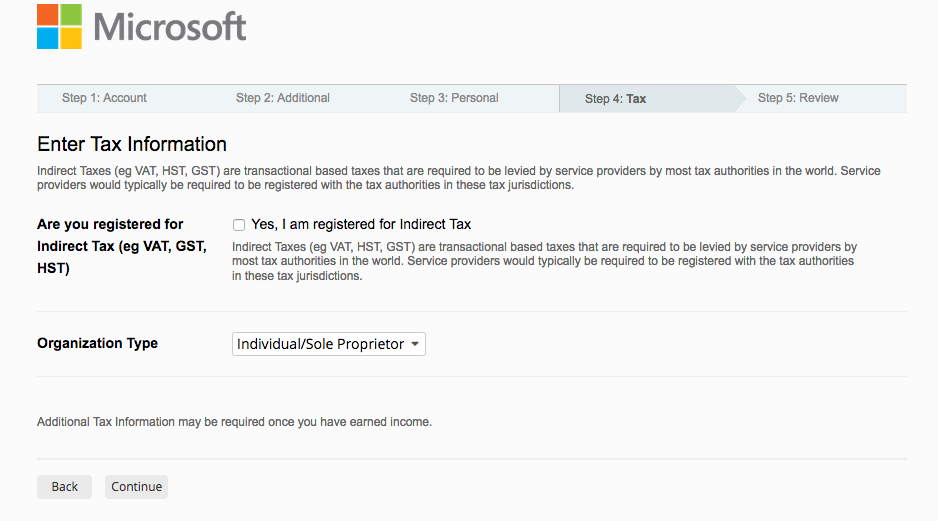Click 'Are you registered for Indirect Tax' label
Screen dimensions: 938x521
click(122, 246)
